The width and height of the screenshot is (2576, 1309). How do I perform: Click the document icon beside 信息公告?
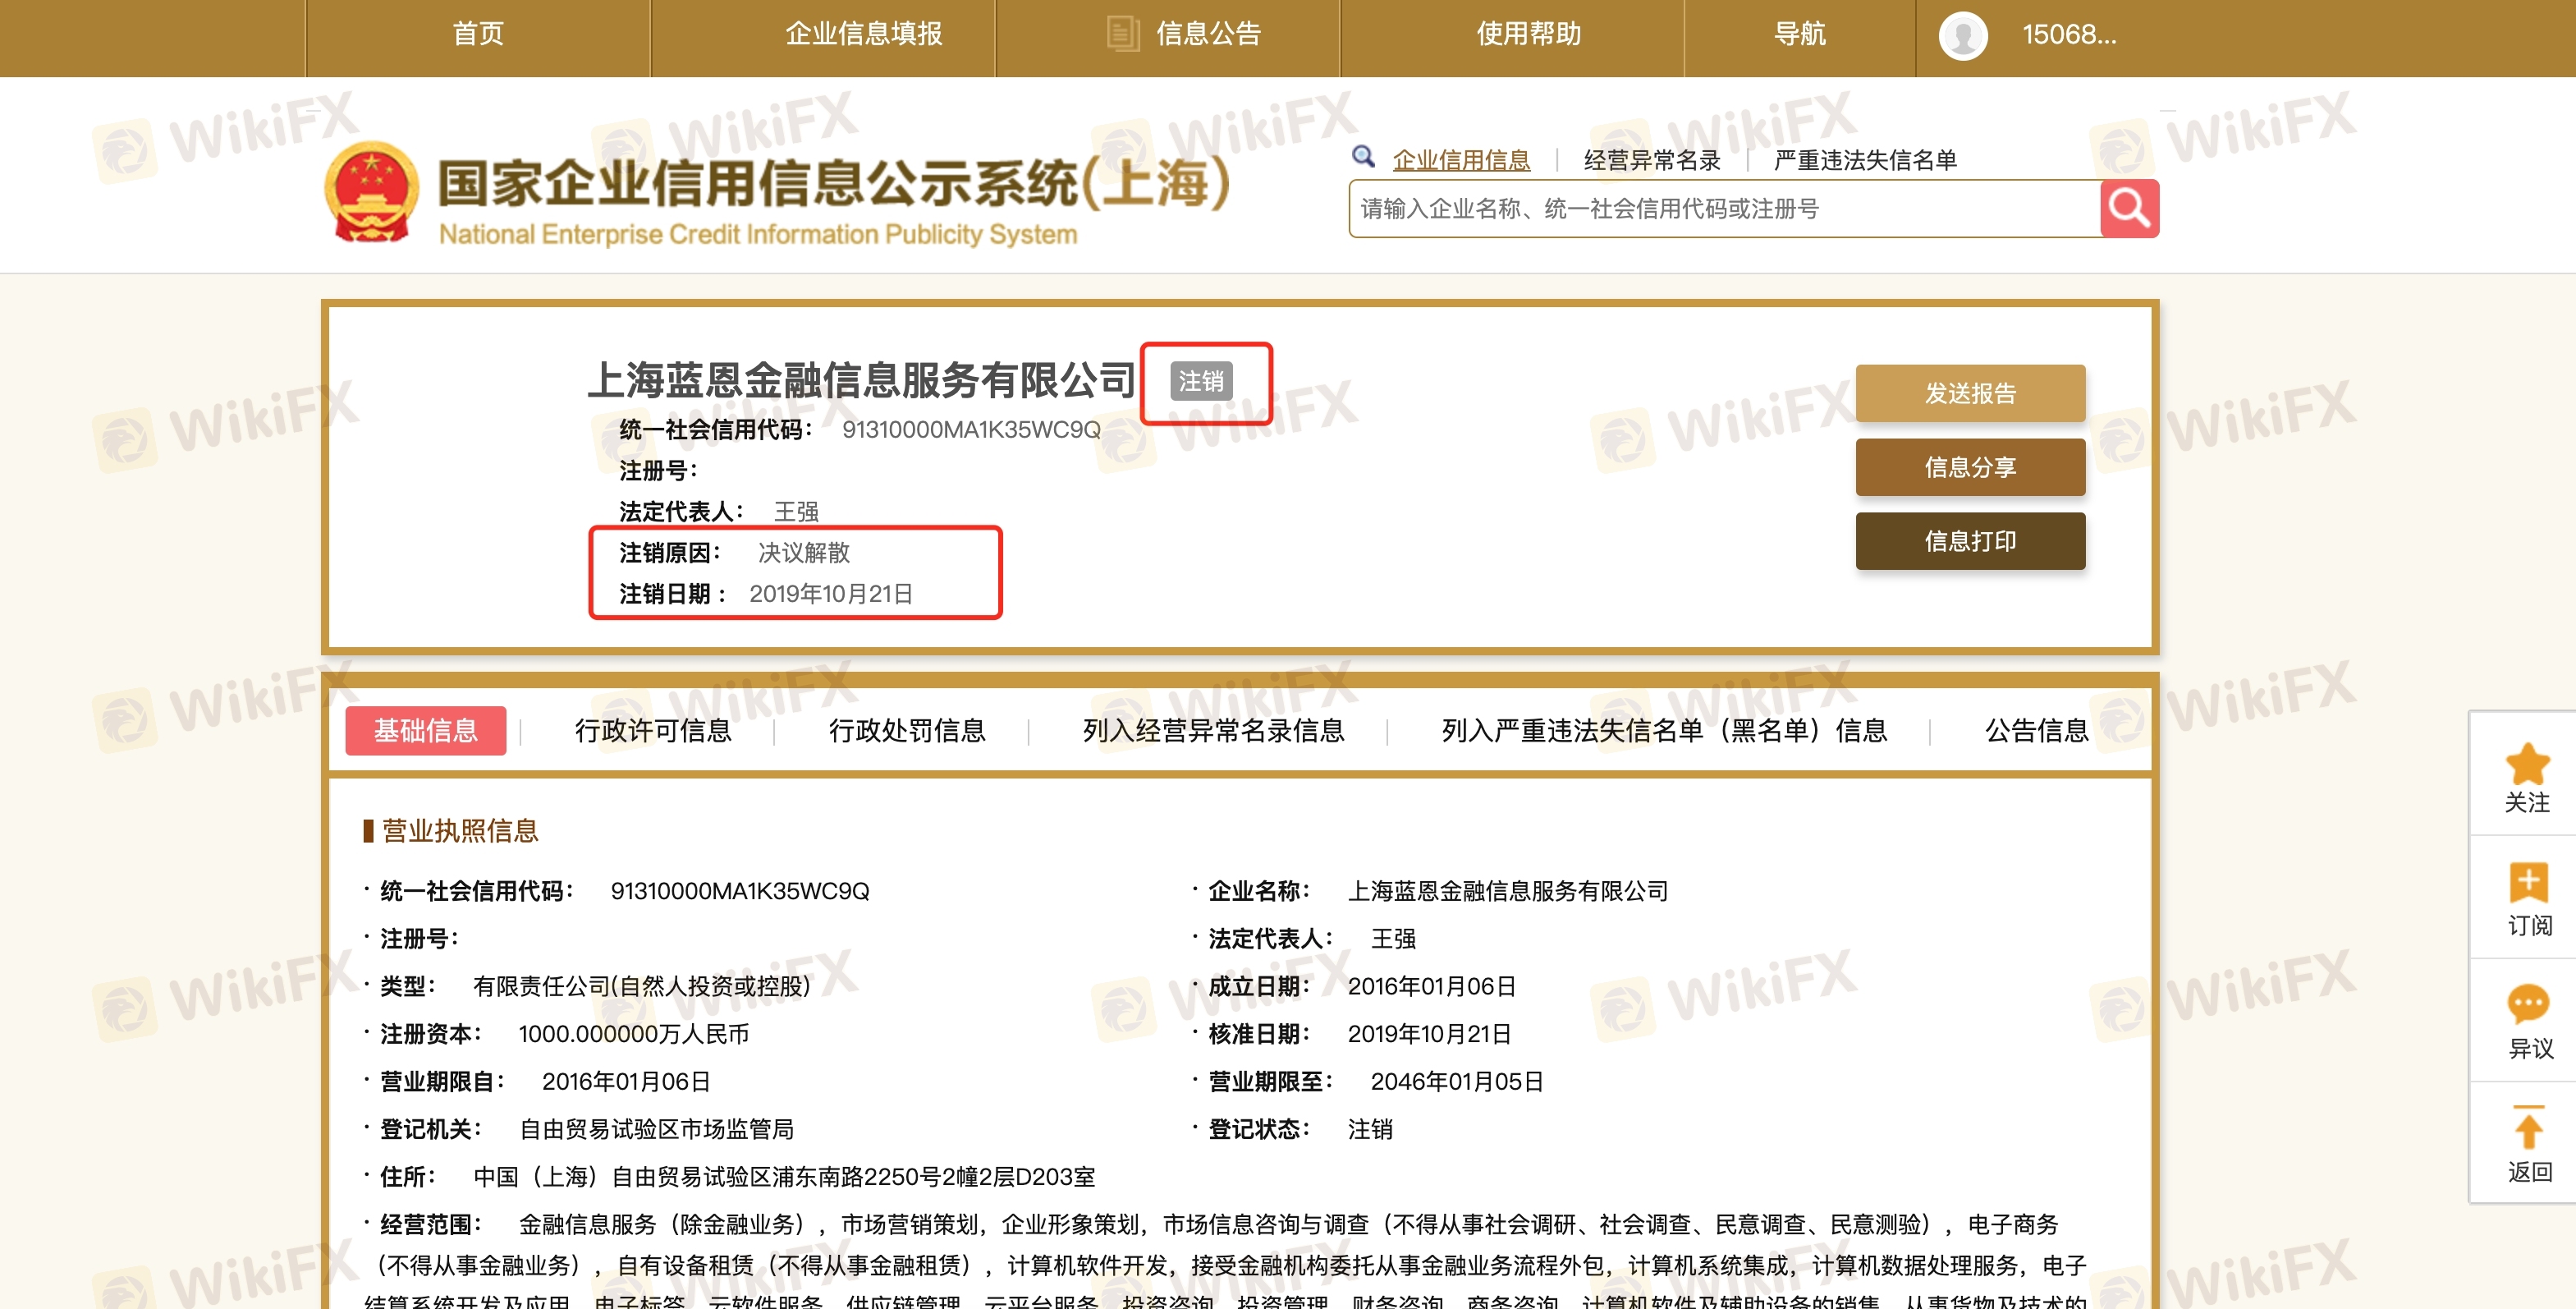tap(1122, 34)
